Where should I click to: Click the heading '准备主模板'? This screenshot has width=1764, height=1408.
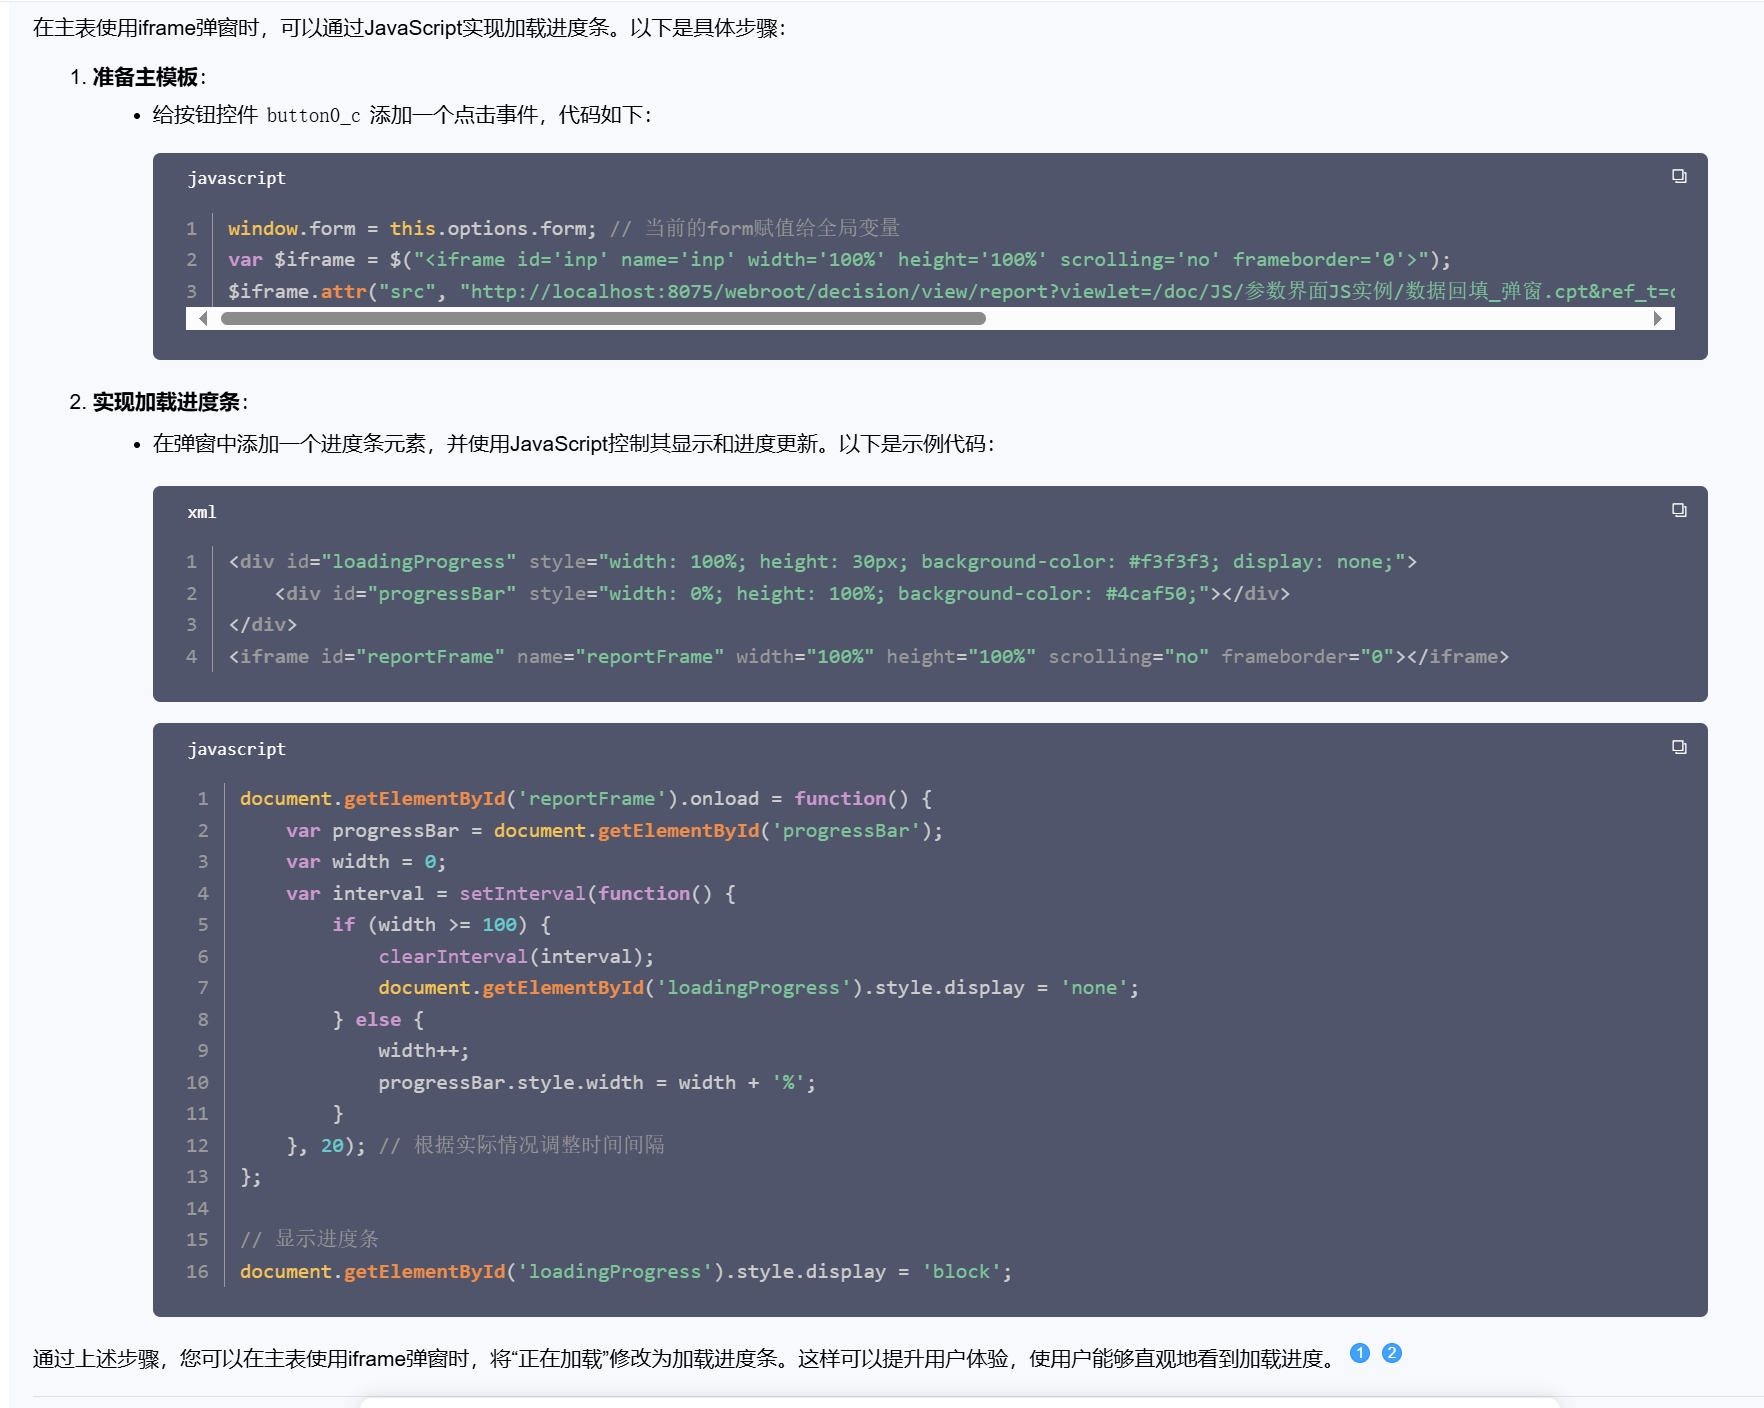(x=145, y=77)
